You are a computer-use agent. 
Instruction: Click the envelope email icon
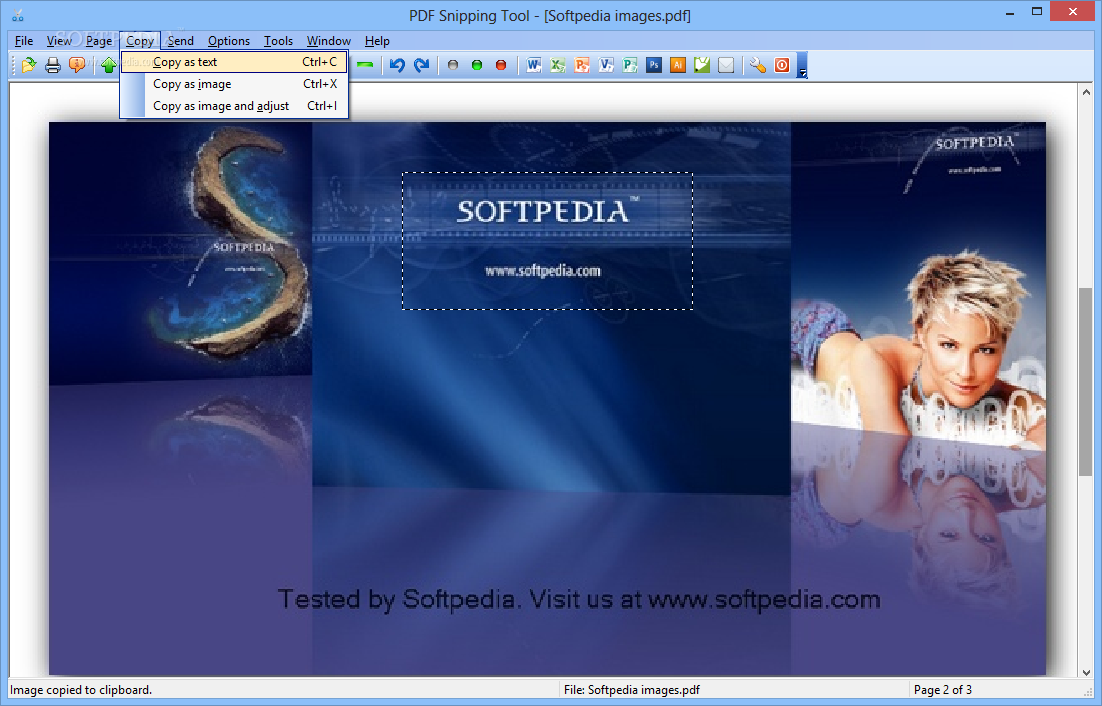tap(726, 65)
